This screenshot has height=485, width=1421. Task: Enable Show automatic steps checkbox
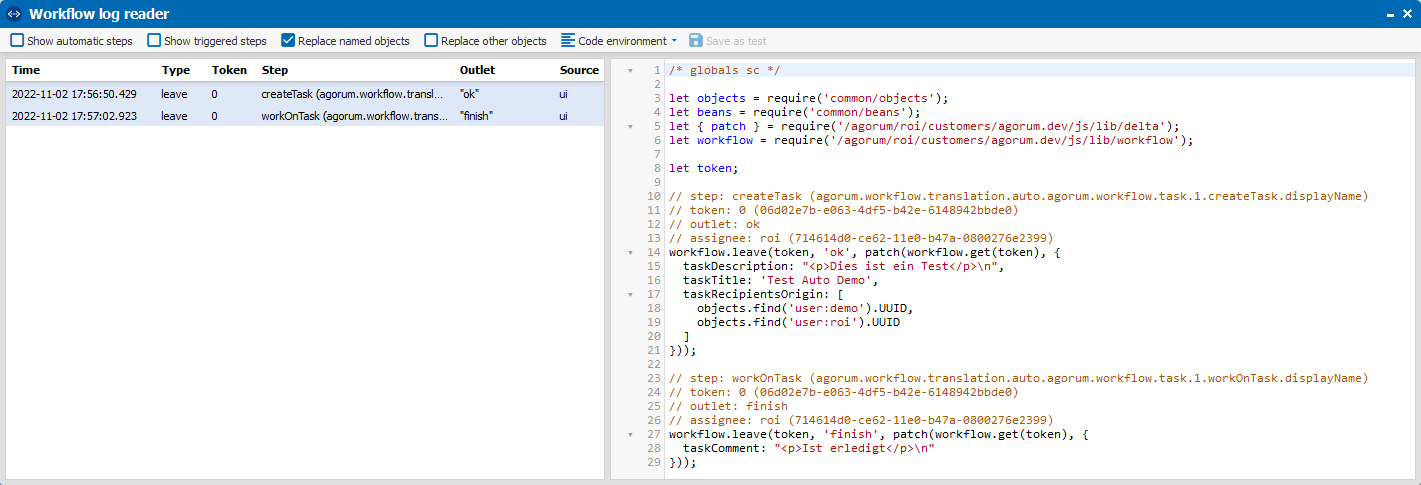pos(18,41)
